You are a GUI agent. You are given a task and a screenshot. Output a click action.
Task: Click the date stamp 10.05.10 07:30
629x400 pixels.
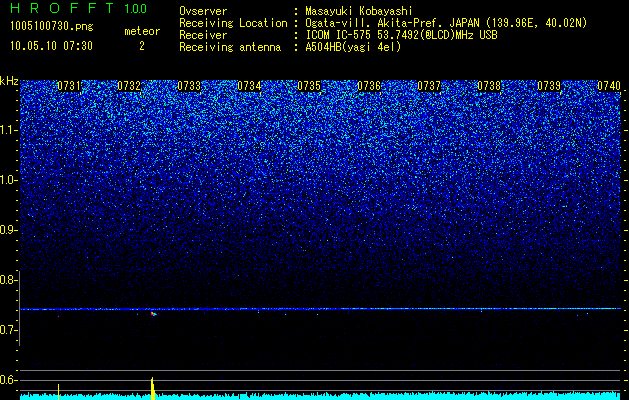click(51, 46)
